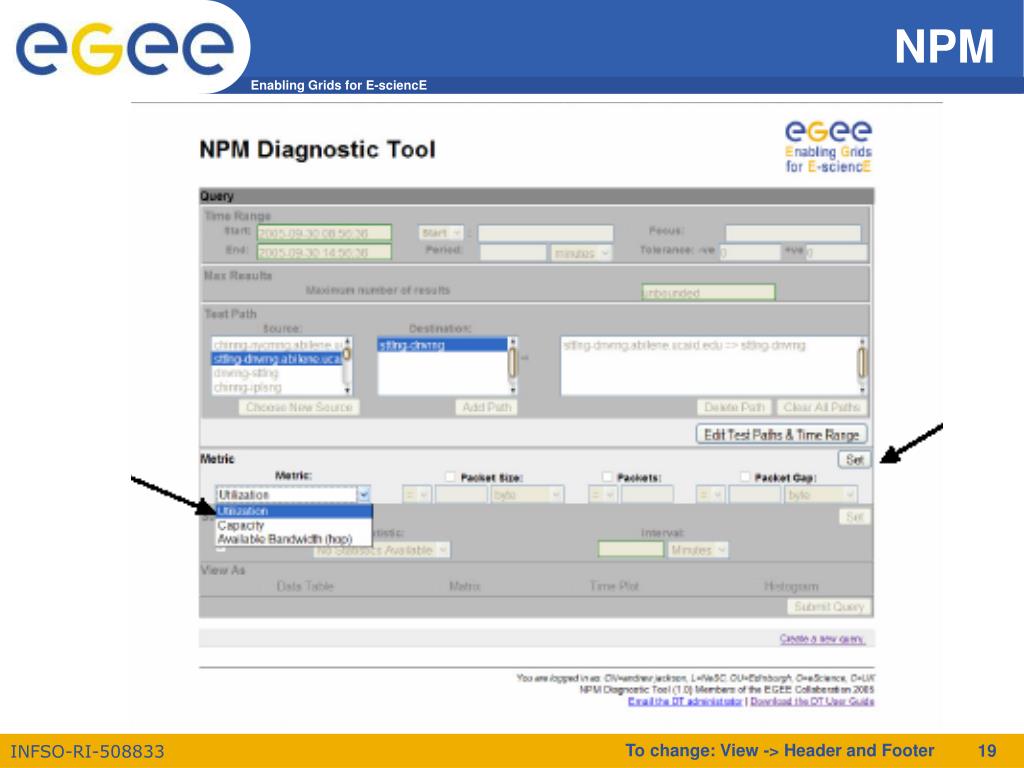Click Download the DT User Guide link
The image size is (1024, 768).
pos(812,701)
